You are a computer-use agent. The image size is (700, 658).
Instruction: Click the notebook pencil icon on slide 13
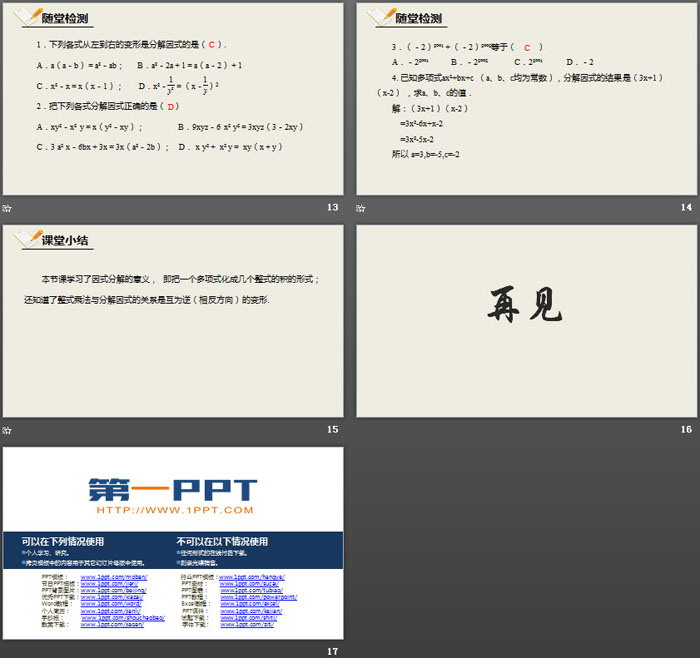(24, 17)
